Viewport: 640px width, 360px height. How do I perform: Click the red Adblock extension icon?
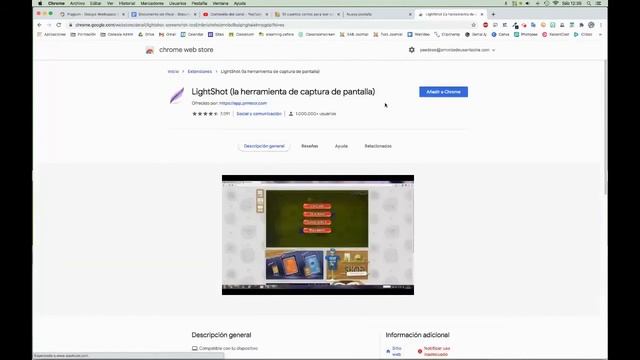point(485,25)
